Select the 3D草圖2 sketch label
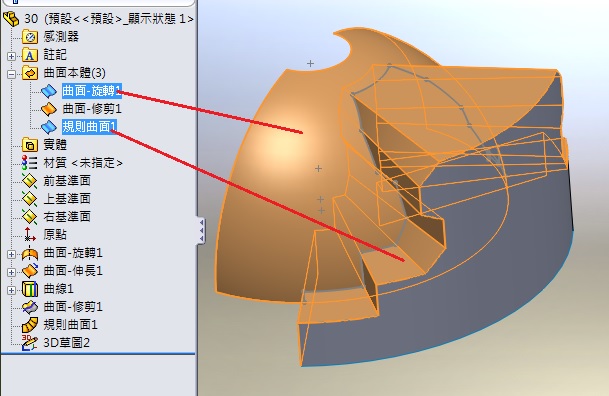The image size is (609, 396). pyautogui.click(x=66, y=342)
